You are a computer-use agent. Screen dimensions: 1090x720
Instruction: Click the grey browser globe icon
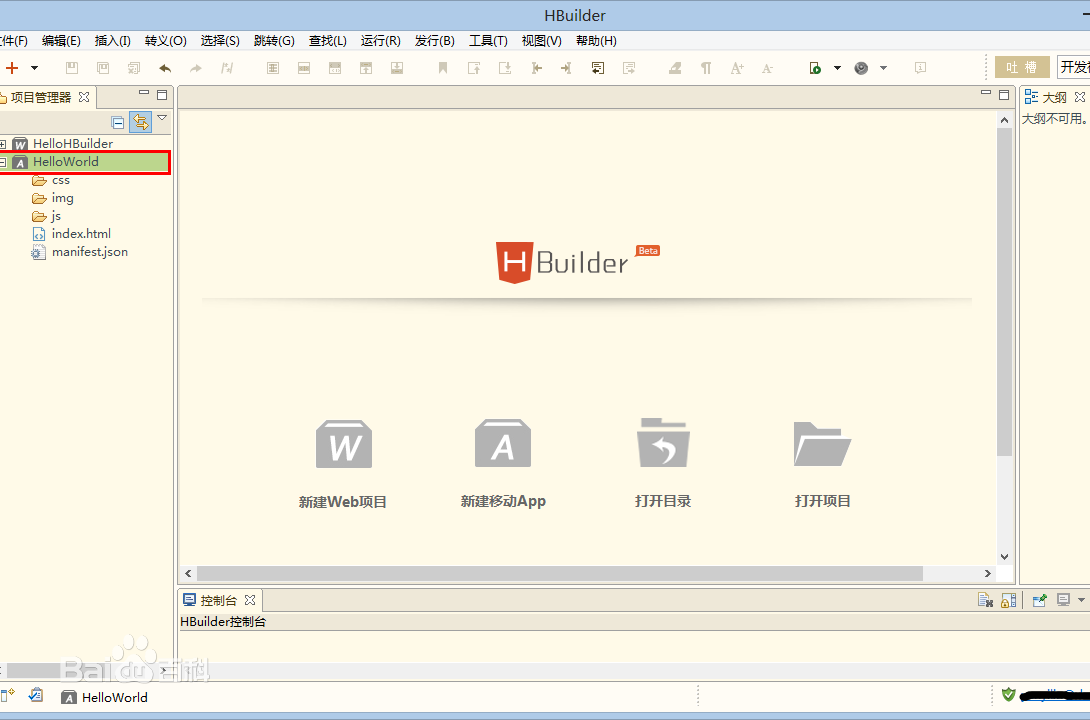point(861,67)
